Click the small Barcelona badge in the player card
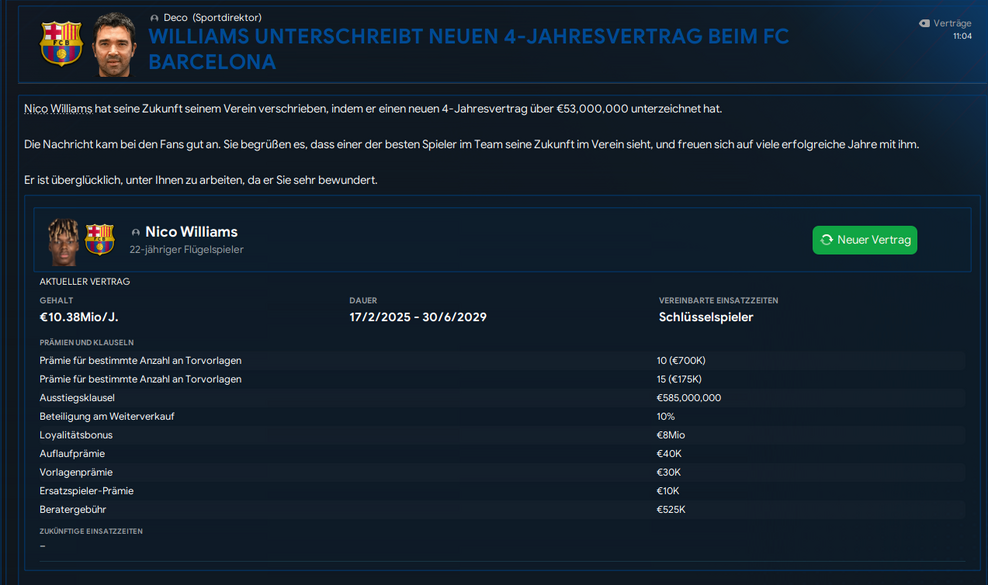Screen dimensions: 988x585 (99, 240)
